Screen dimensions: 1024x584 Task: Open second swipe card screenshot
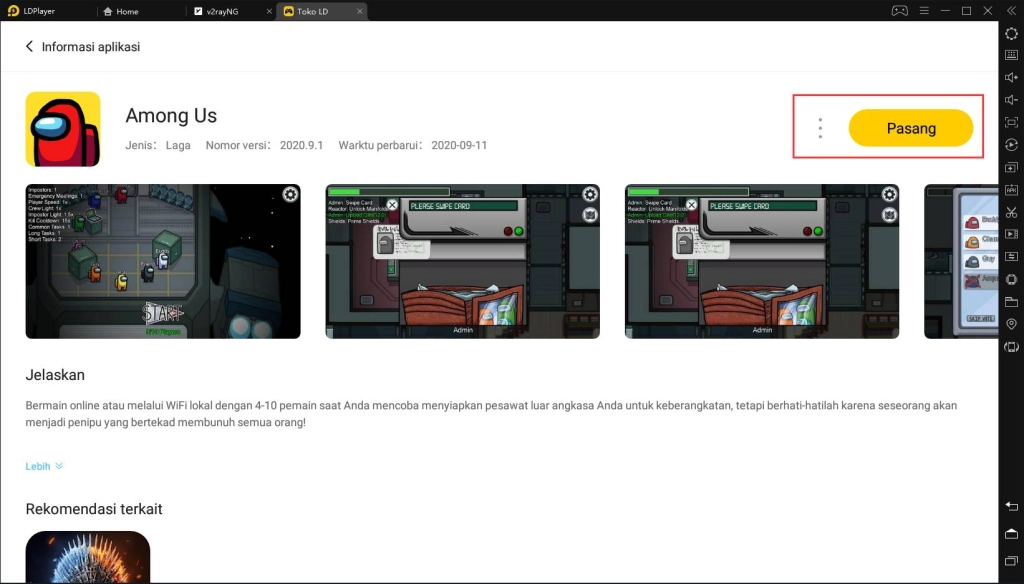click(x=462, y=261)
